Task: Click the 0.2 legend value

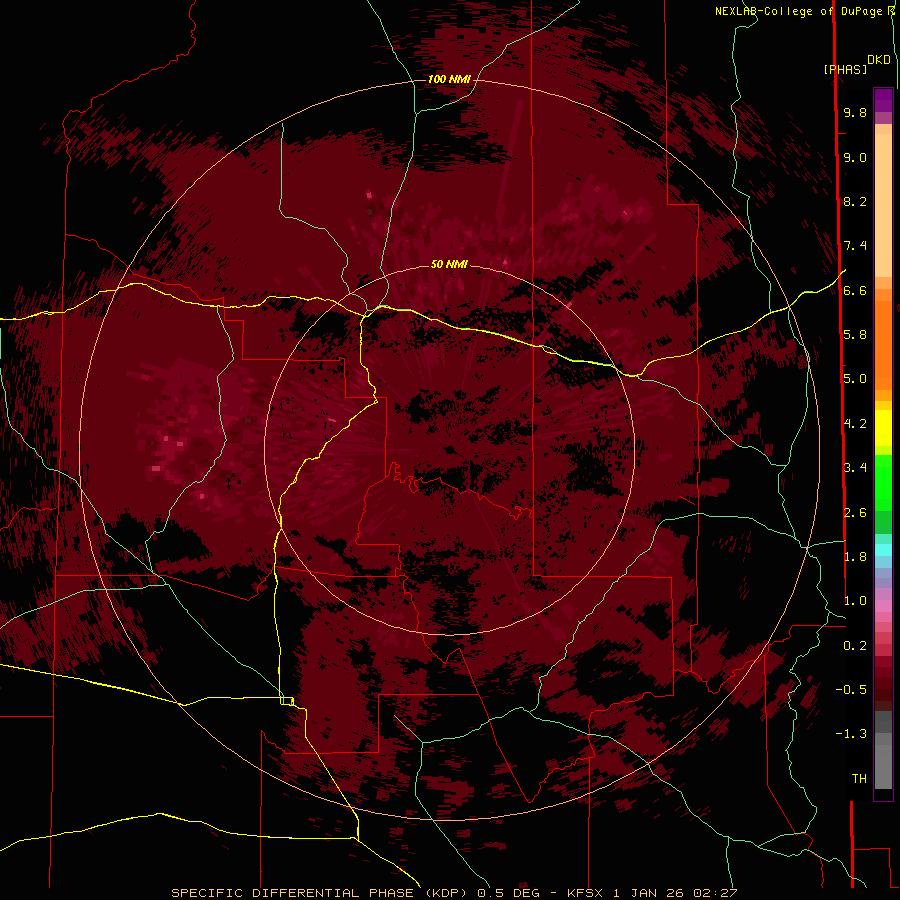Action: pos(855,645)
